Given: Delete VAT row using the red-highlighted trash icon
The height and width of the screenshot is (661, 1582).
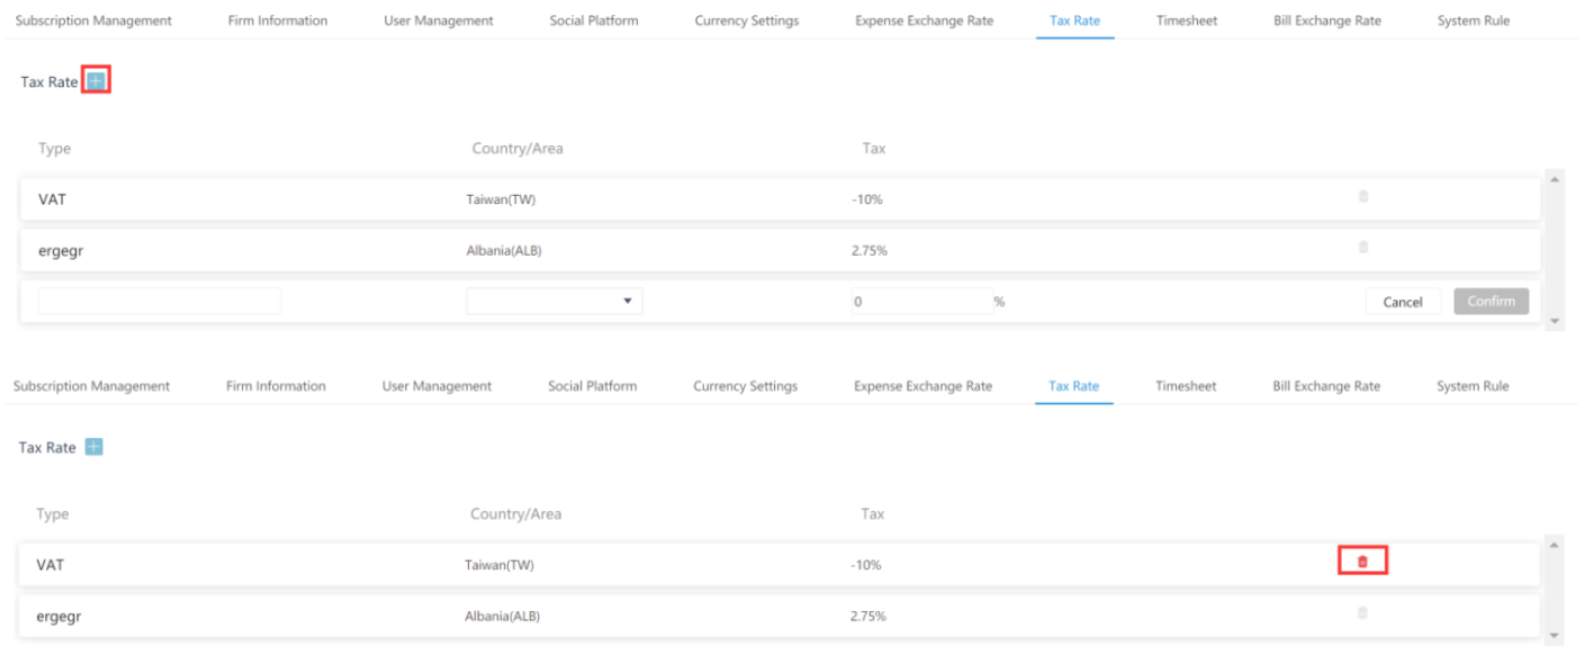Looking at the screenshot, I should click(x=1362, y=561).
